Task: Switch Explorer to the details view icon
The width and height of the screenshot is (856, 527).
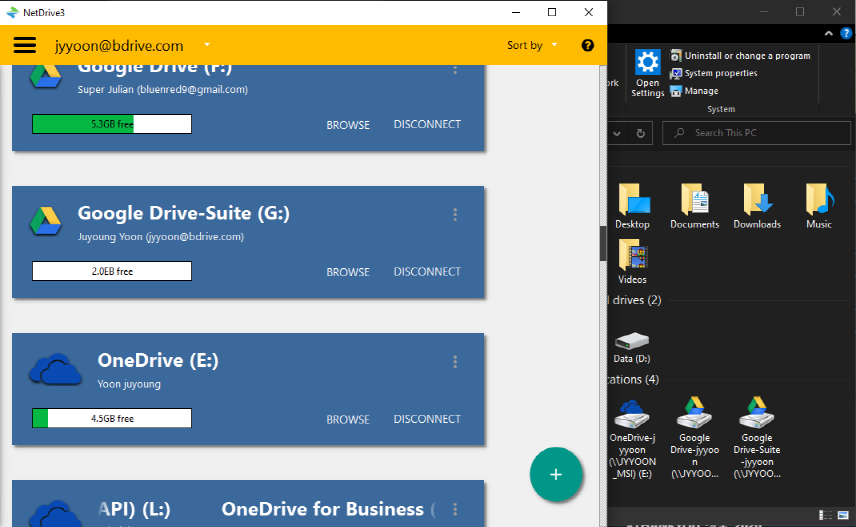Action: tap(825, 515)
